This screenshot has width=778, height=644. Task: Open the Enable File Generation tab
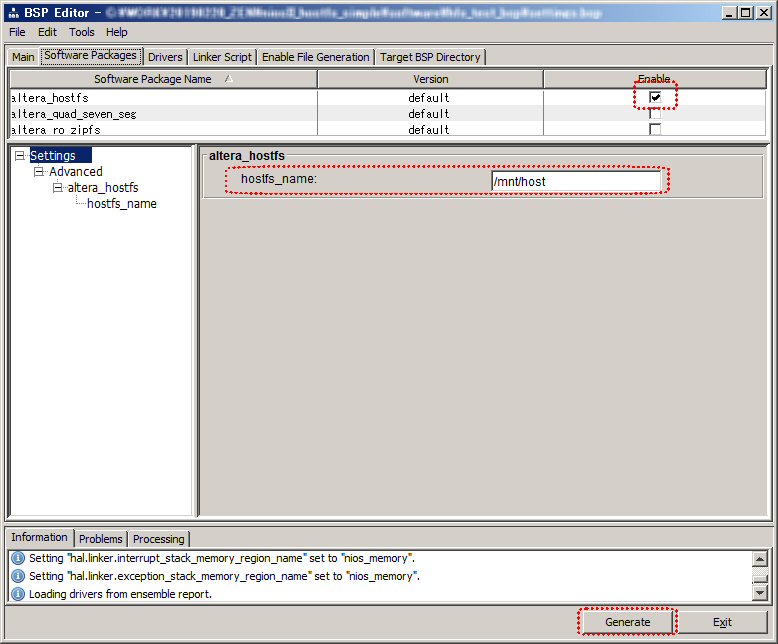point(316,57)
